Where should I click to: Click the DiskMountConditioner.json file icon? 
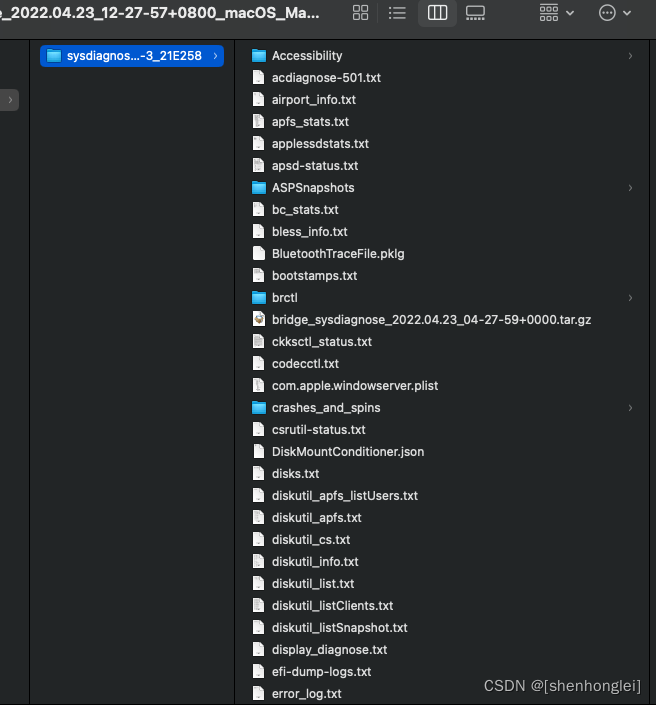click(259, 452)
